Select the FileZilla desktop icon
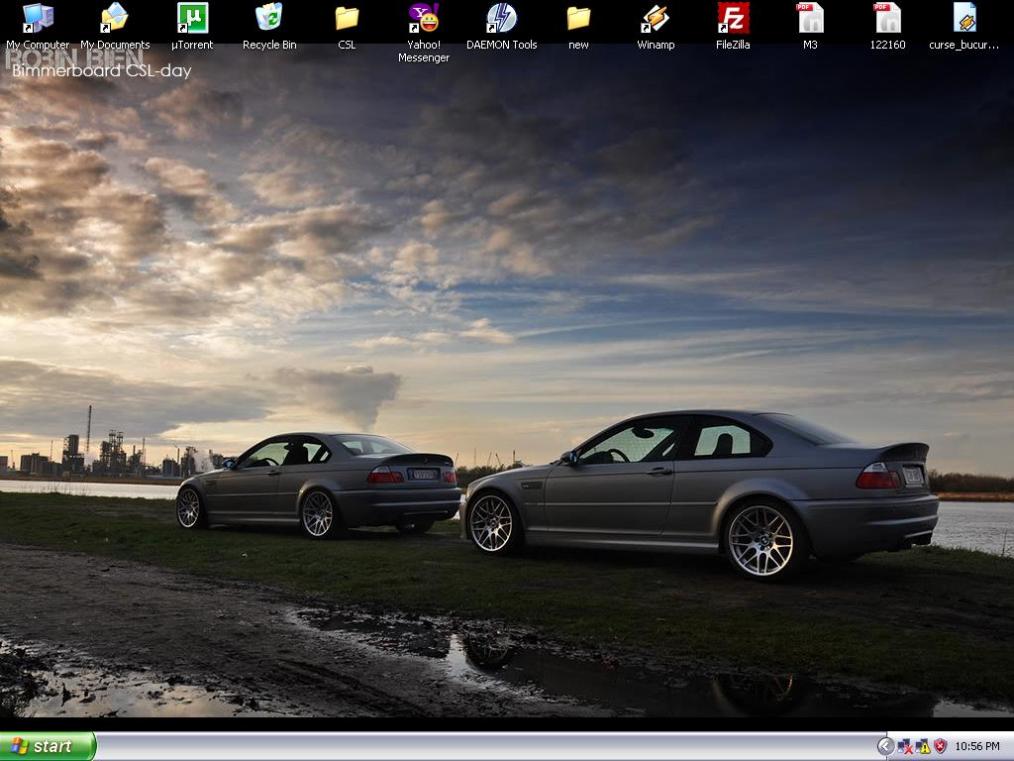 (733, 19)
